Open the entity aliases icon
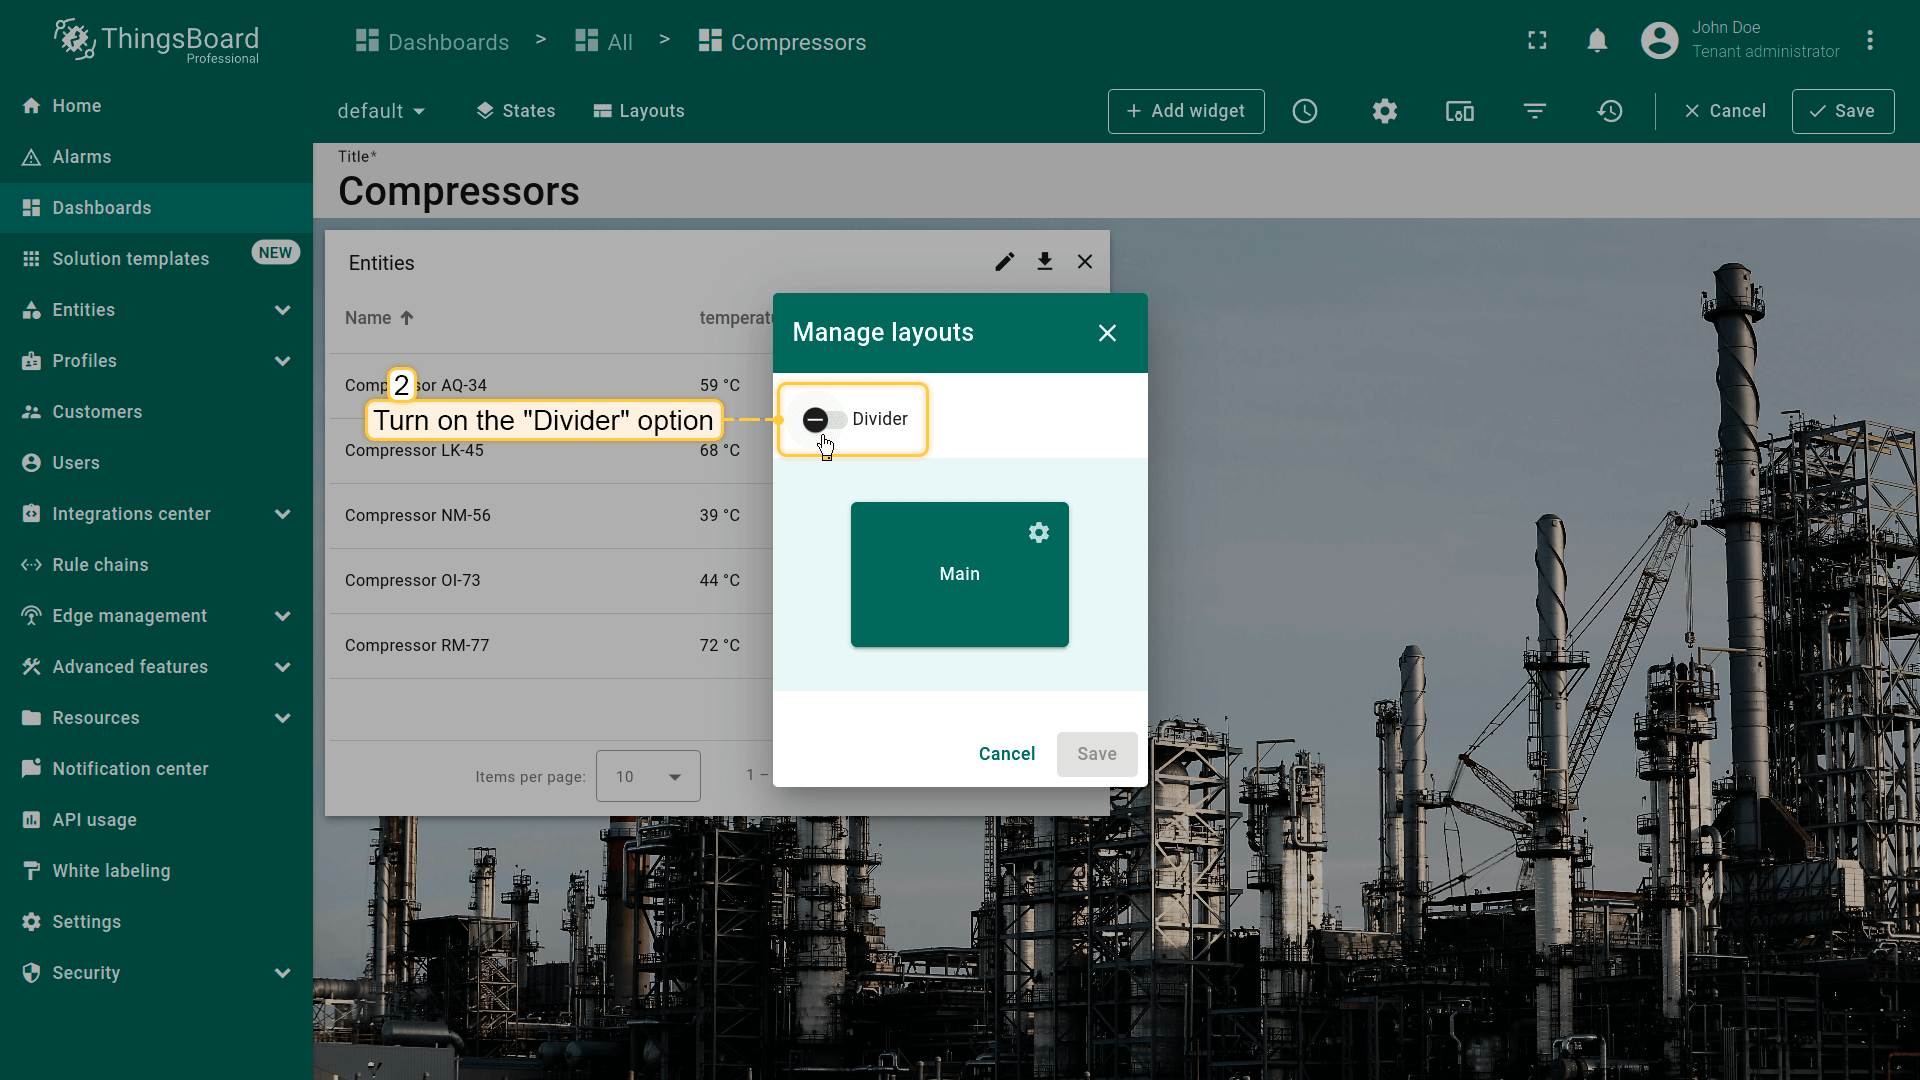The image size is (1920, 1080). pyautogui.click(x=1459, y=111)
